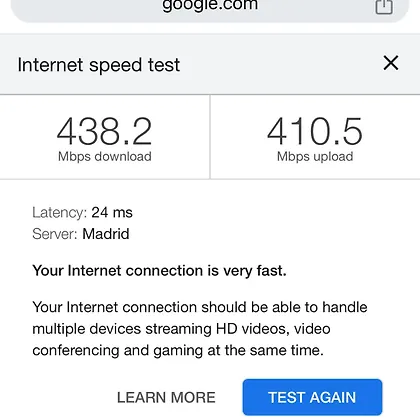Image resolution: width=420 pixels, height=420 pixels.
Task: Open the LEARN MORE link
Action: tap(166, 398)
